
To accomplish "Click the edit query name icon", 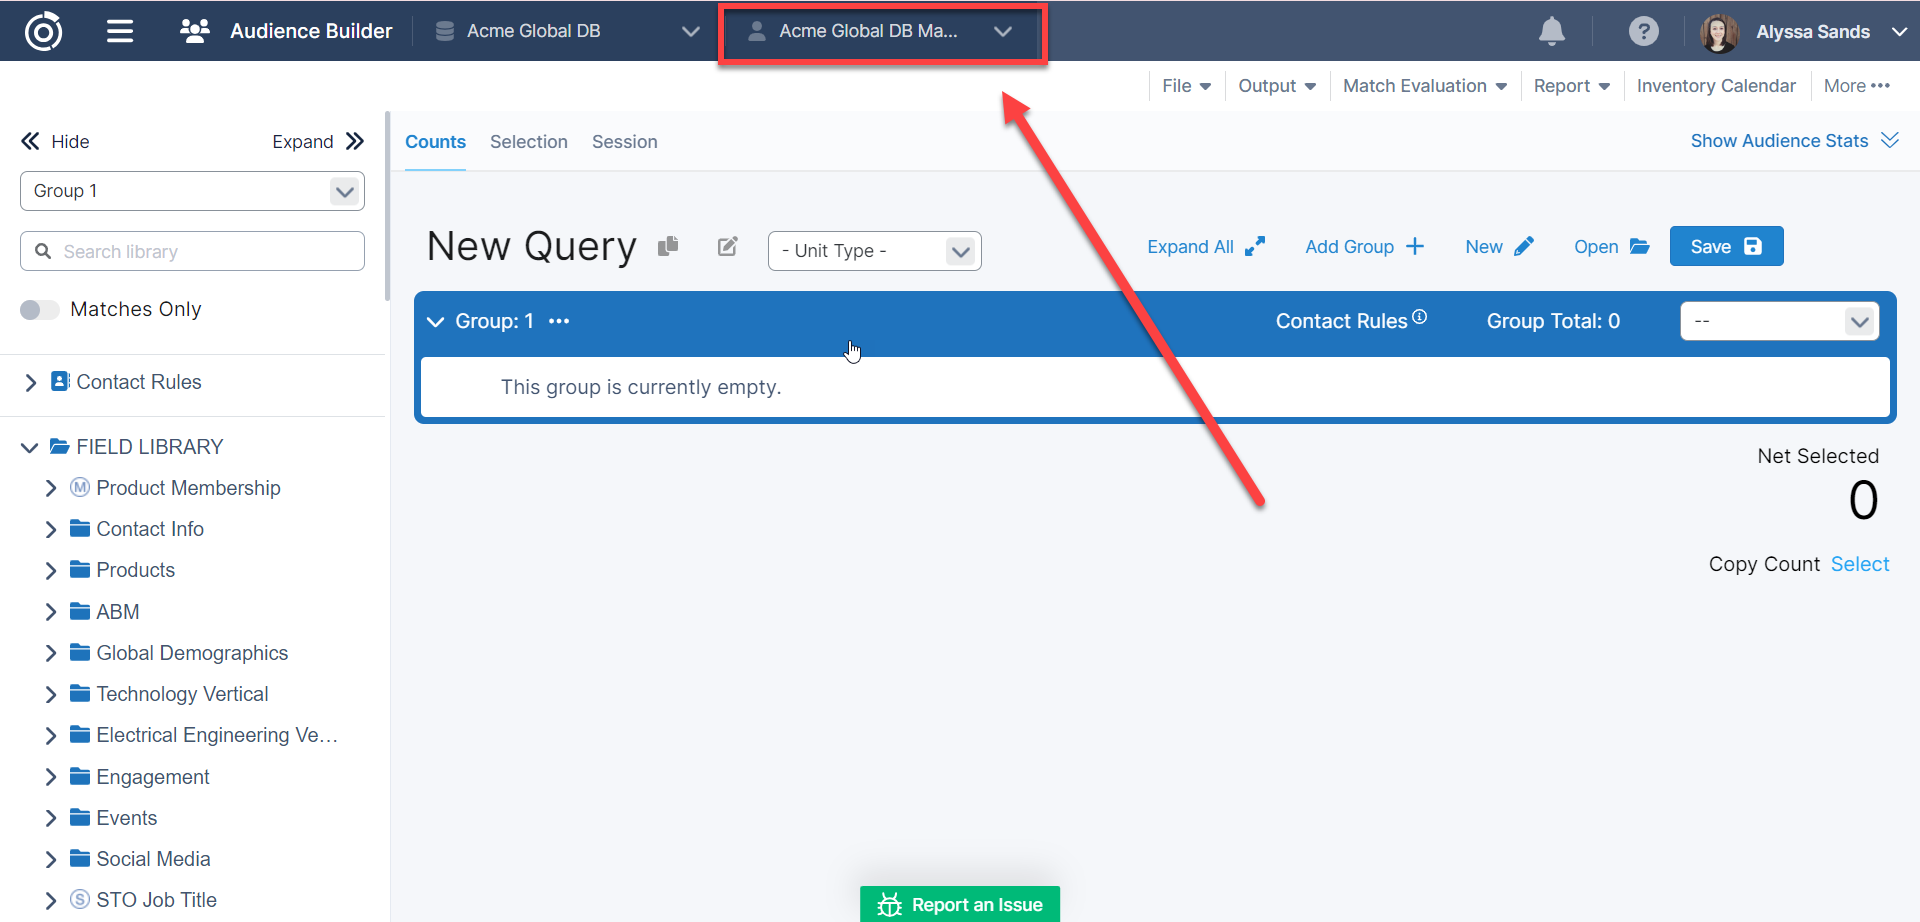I will coord(728,246).
